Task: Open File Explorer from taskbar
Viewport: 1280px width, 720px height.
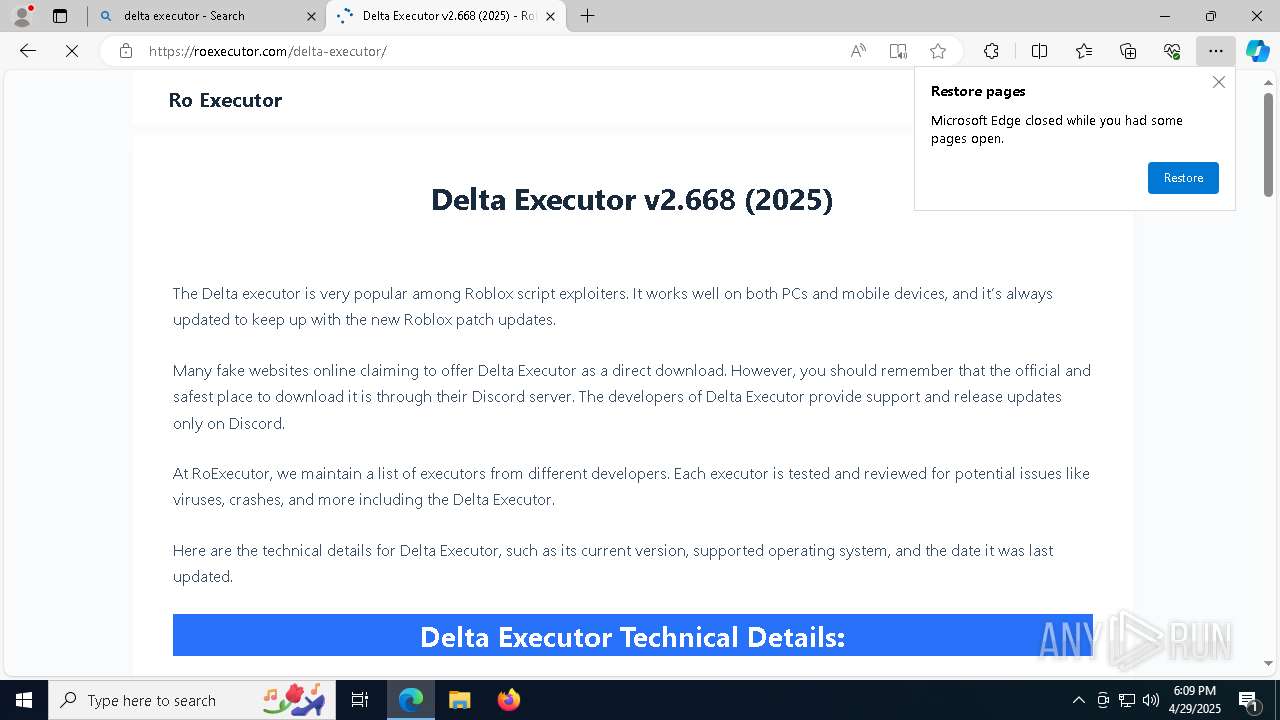Action: pos(460,700)
